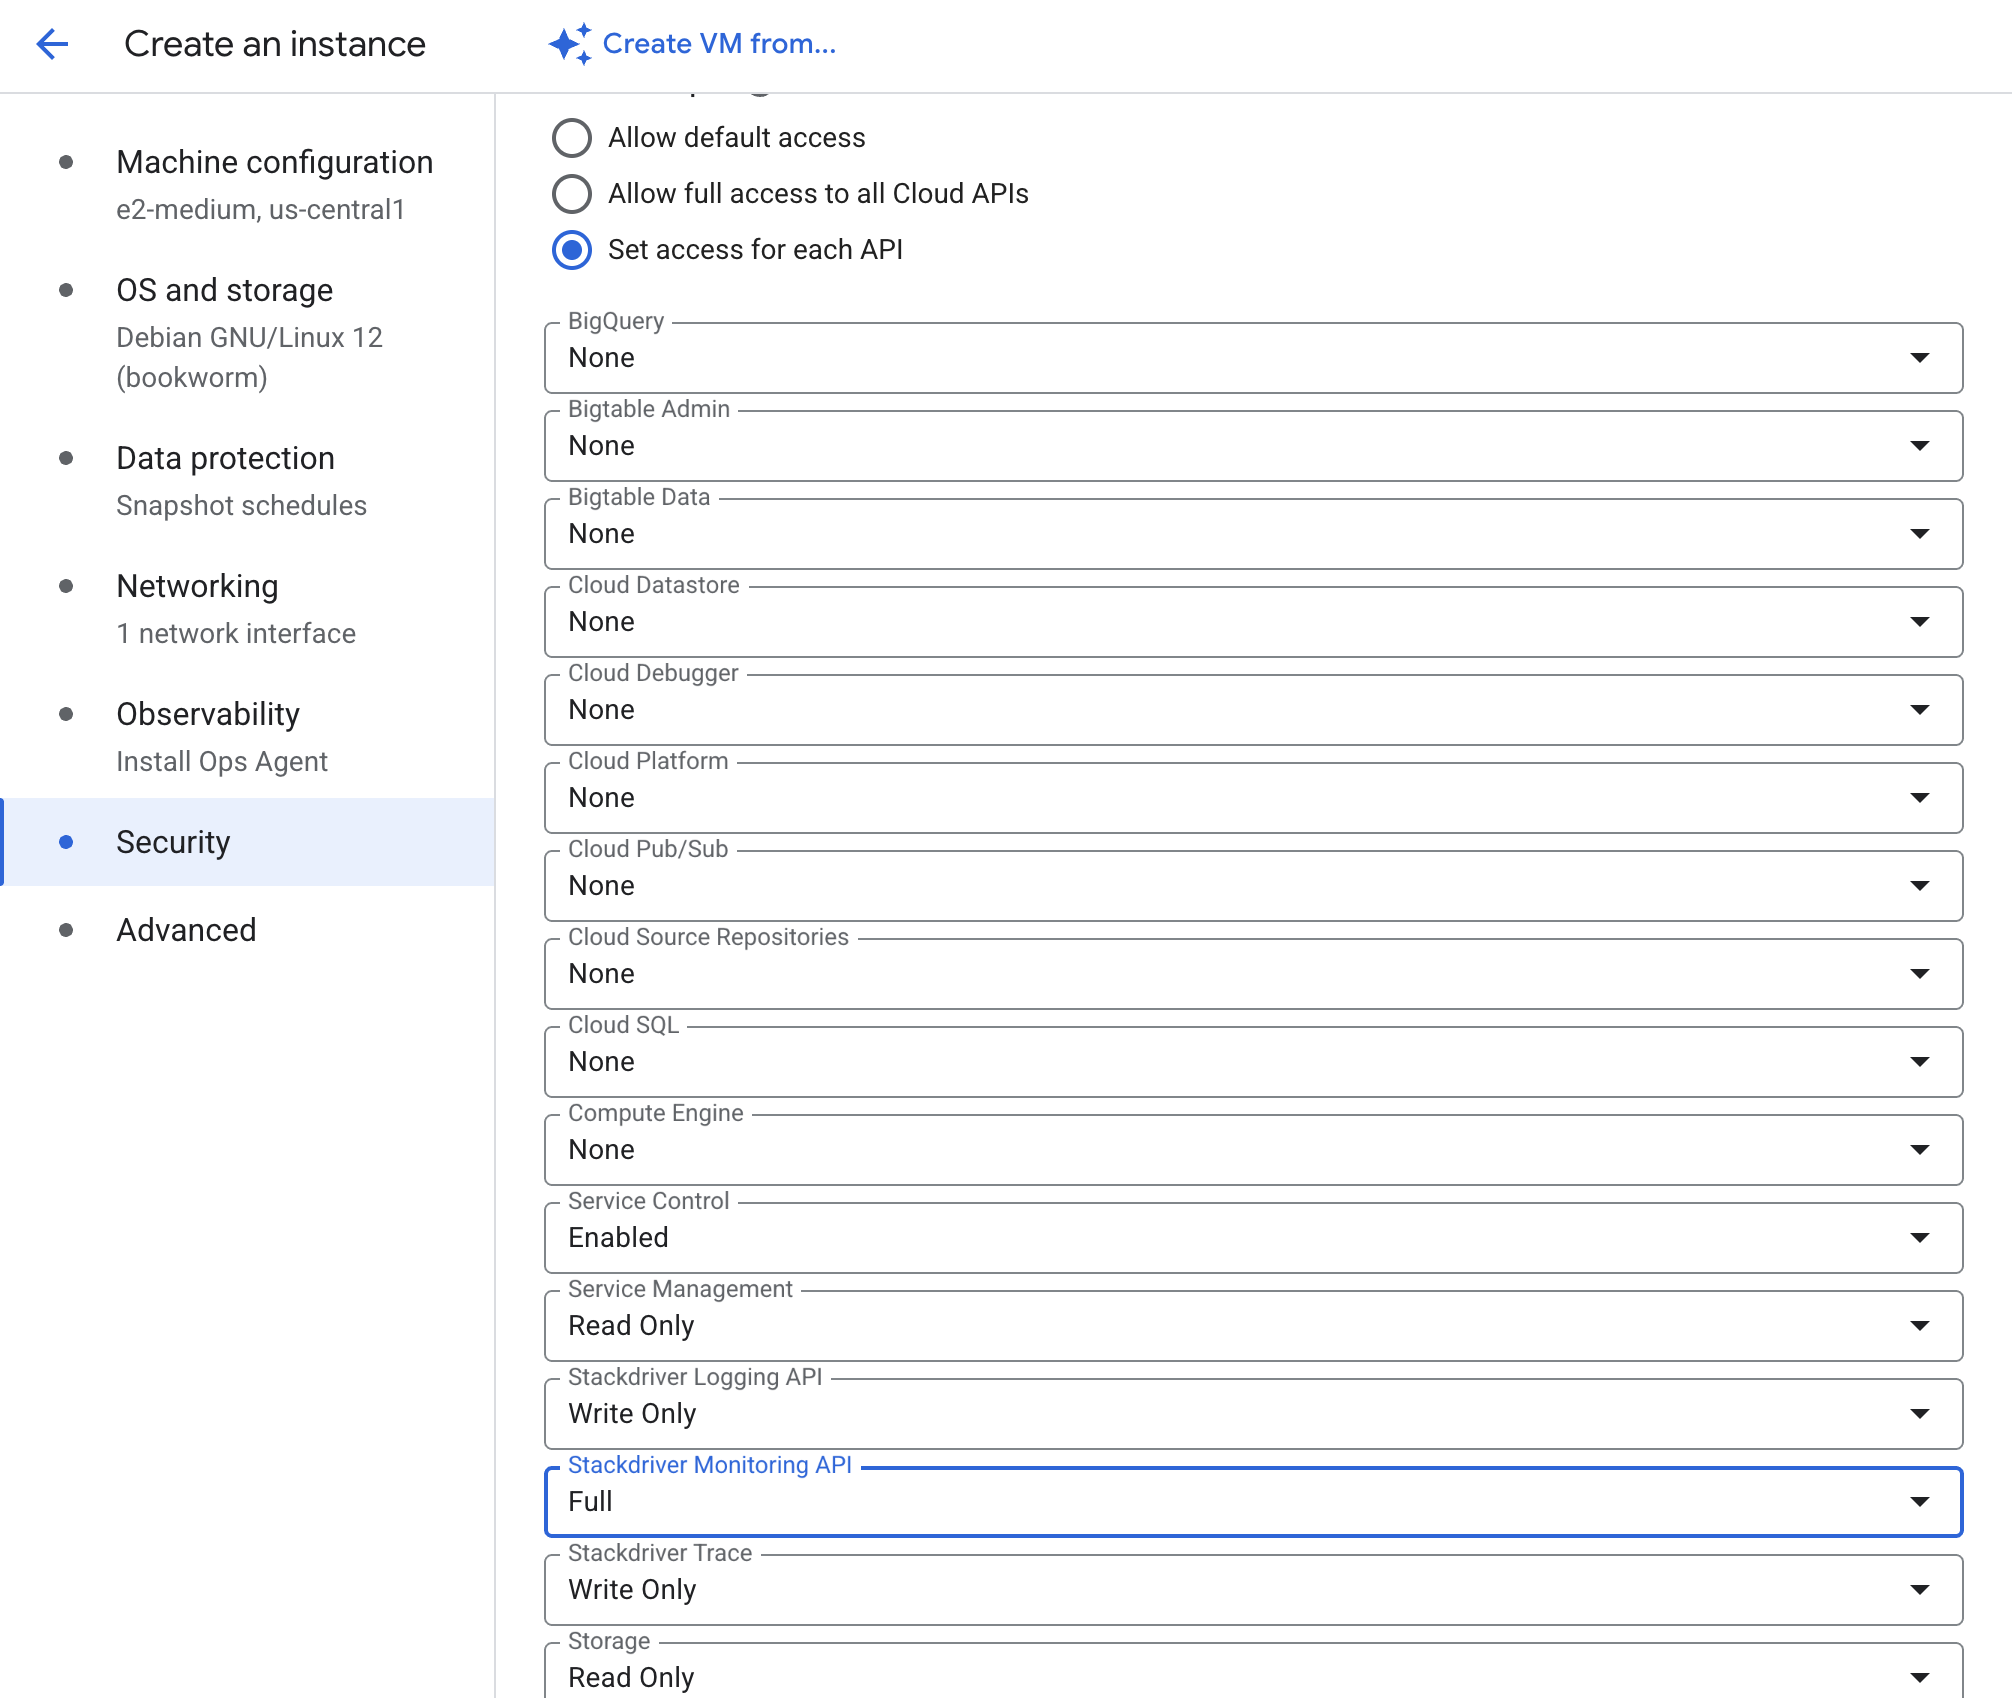The width and height of the screenshot is (2012, 1698).
Task: Open the Cloud Pub/Sub dropdown
Action: (x=1253, y=886)
